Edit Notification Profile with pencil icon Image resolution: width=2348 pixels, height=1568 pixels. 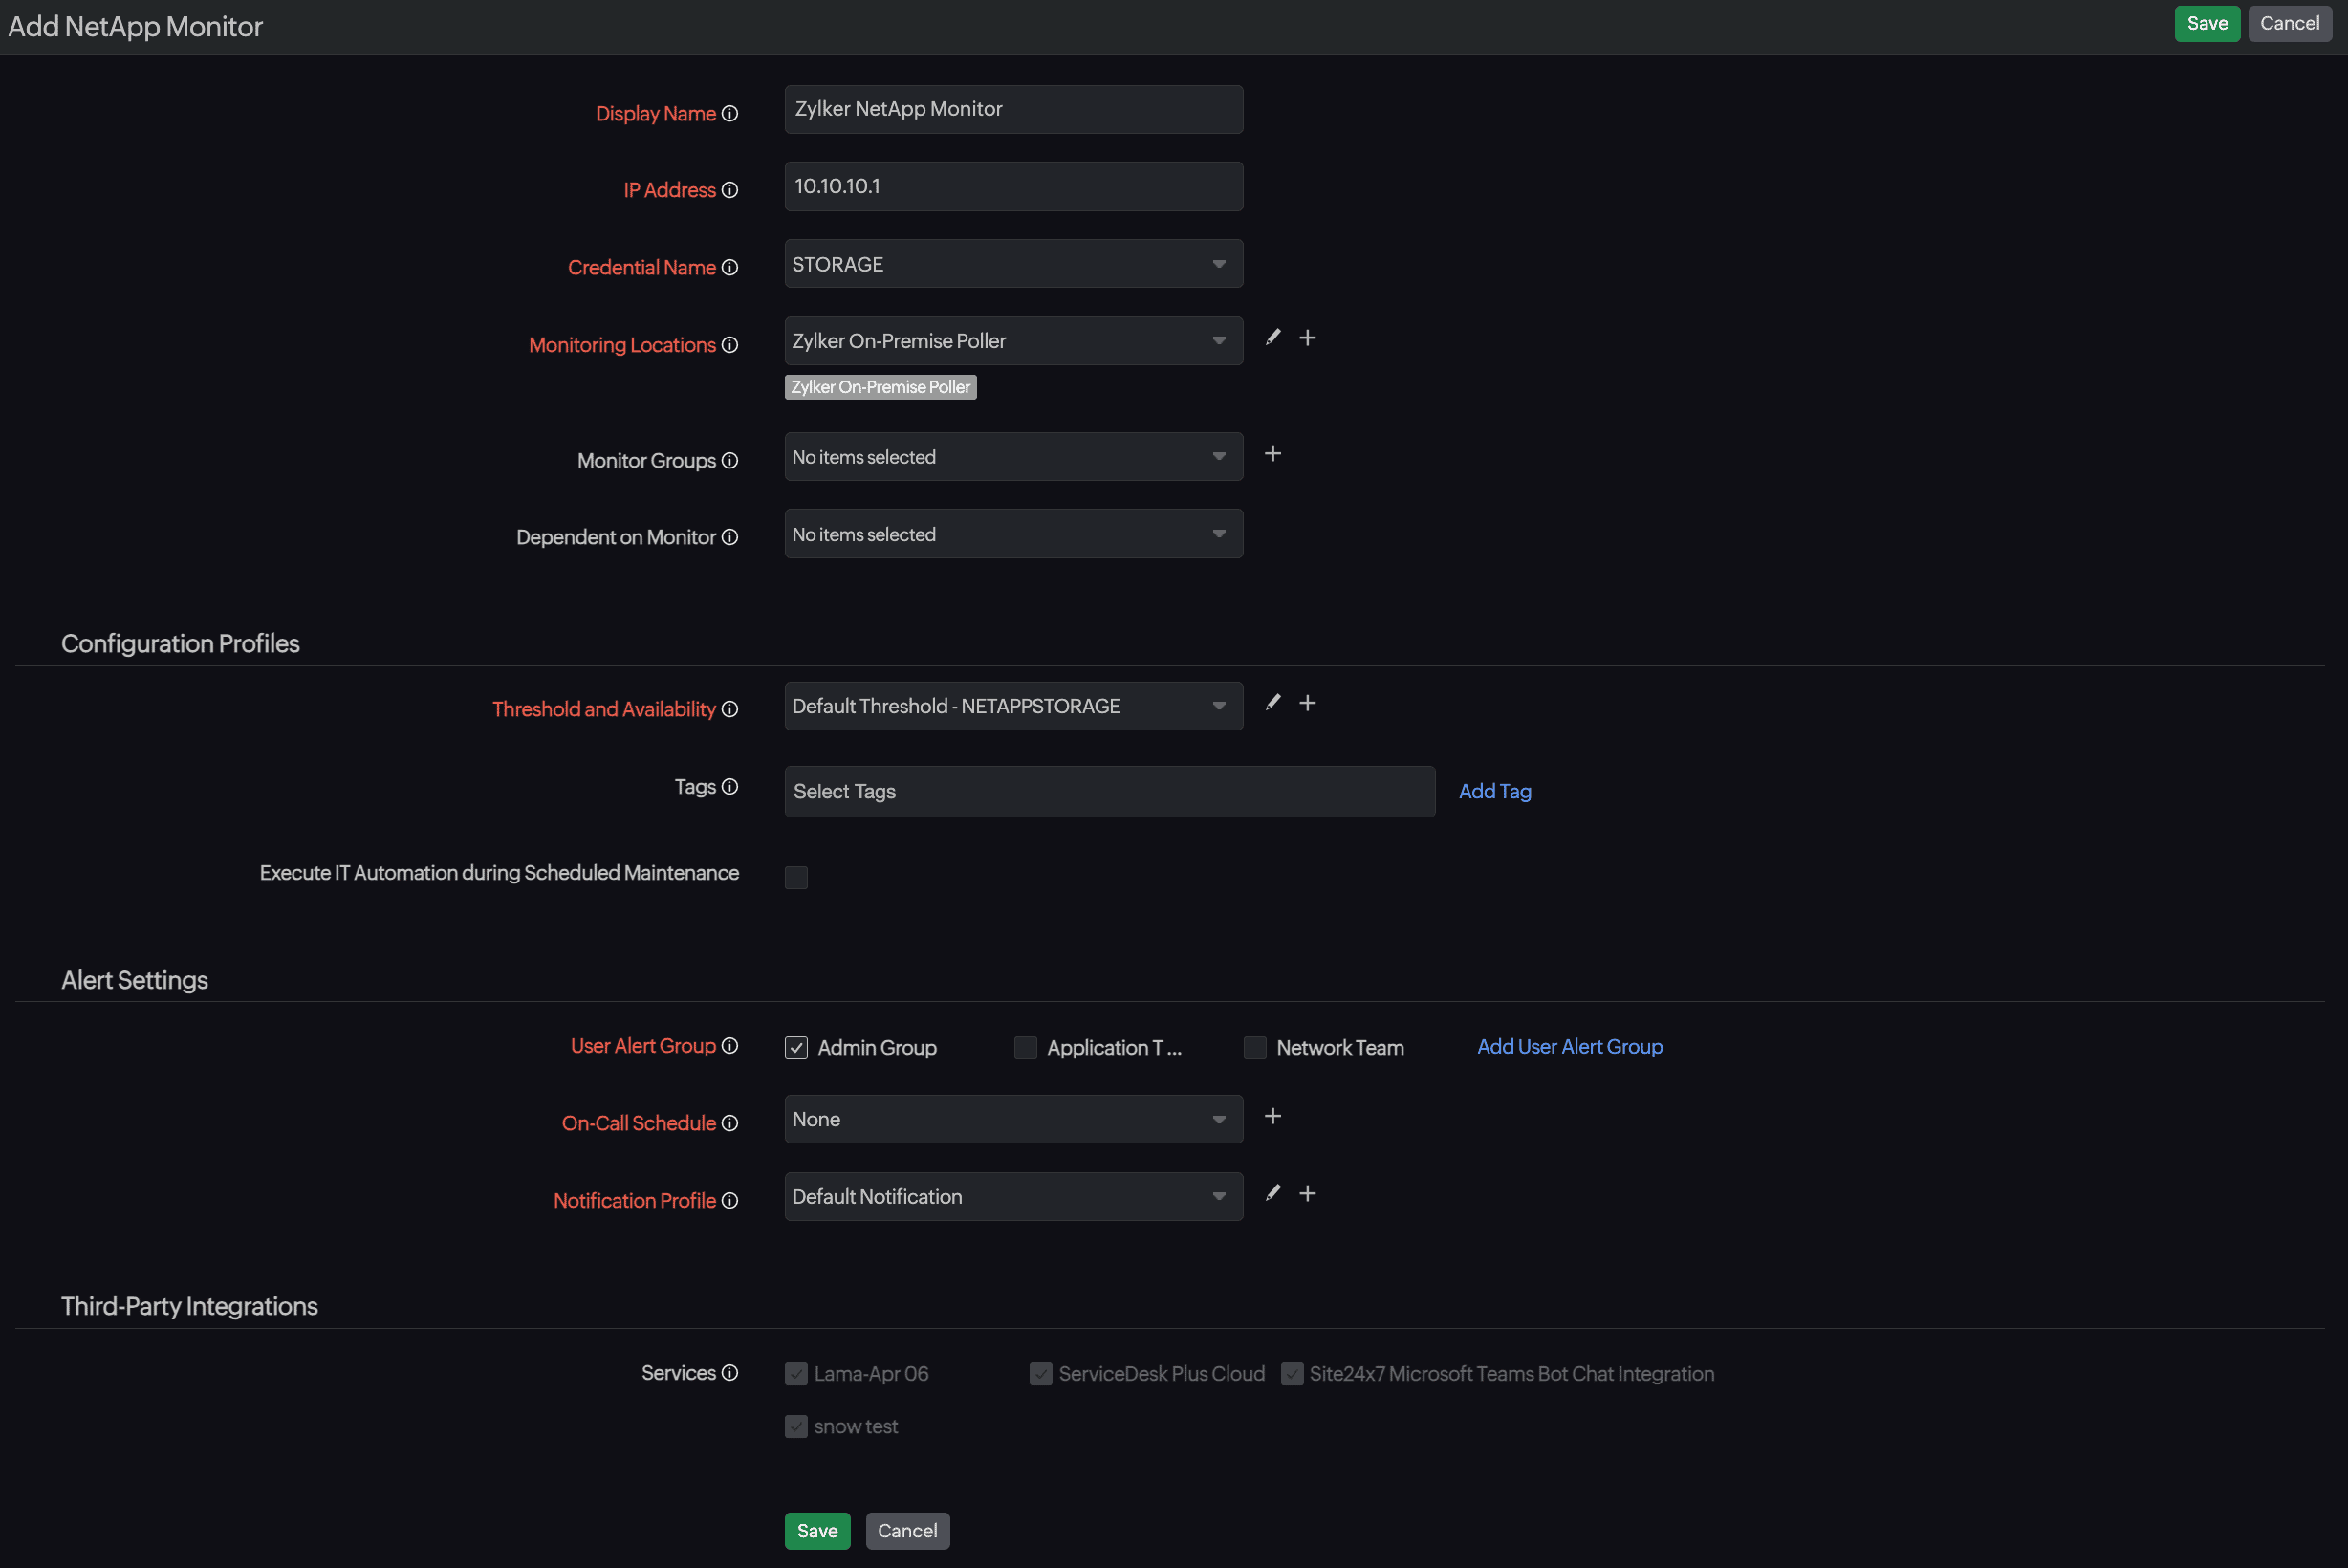pyautogui.click(x=1272, y=1193)
